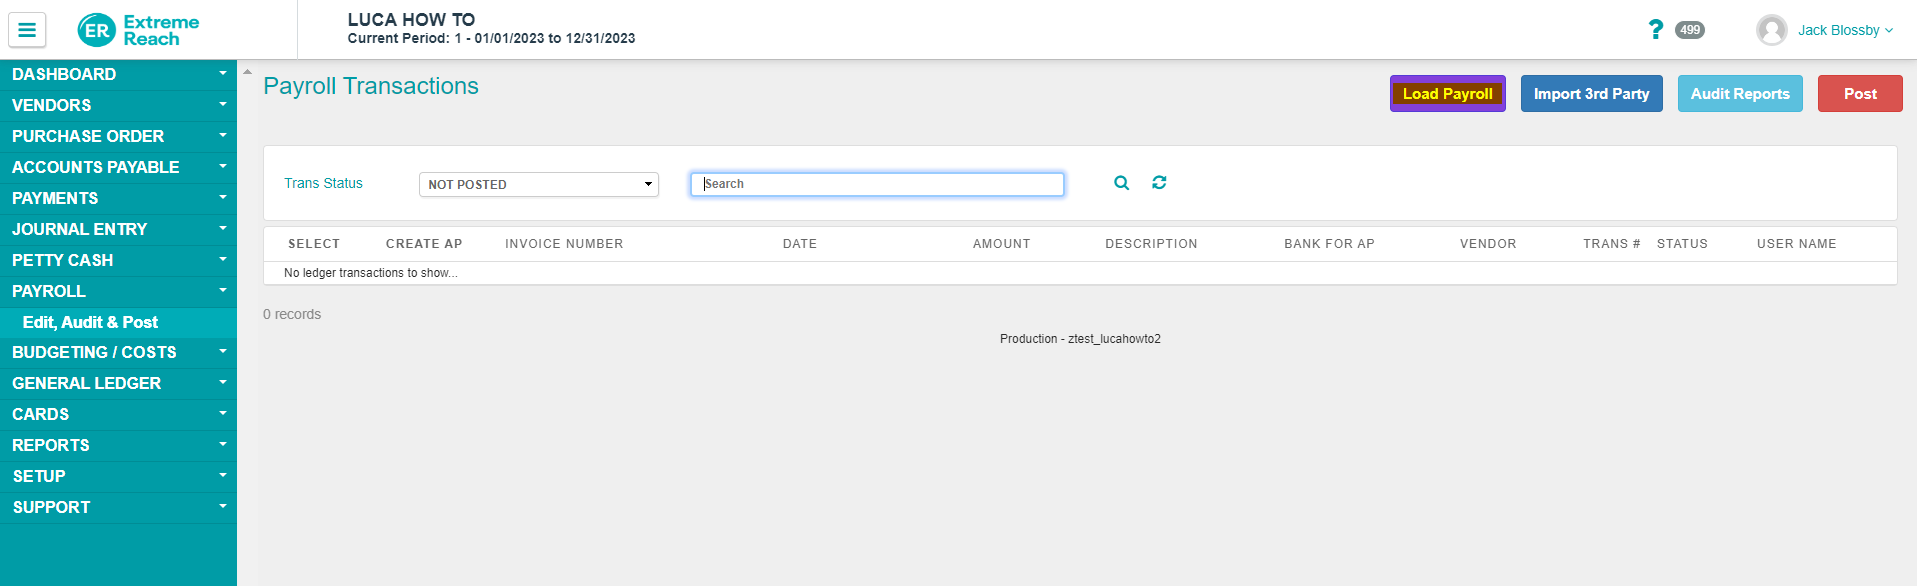
Task: Click the Extreme Reach logo
Action: coord(139,30)
